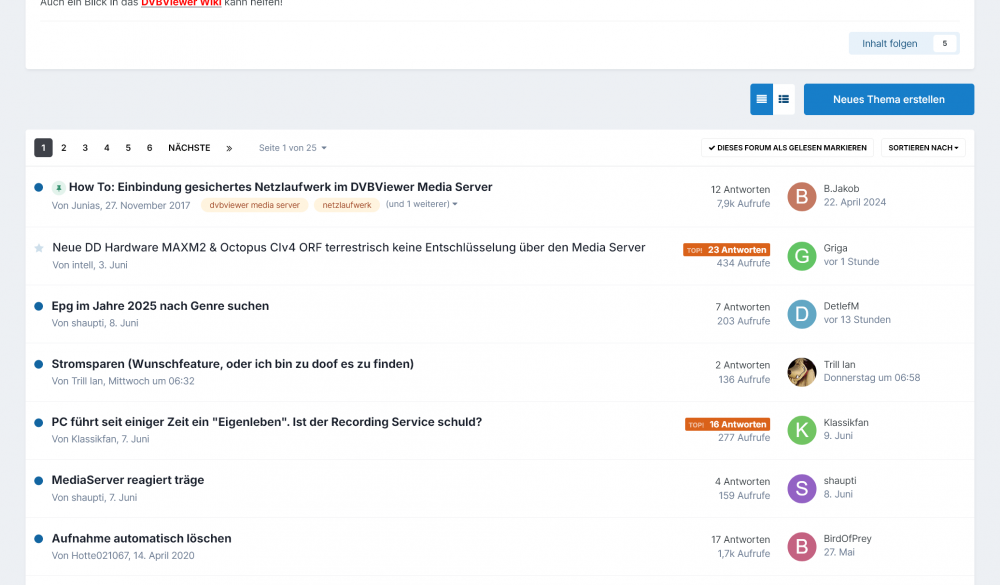
Task: Expand the '(und 1 weiterer)' tag list
Action: pos(420,204)
